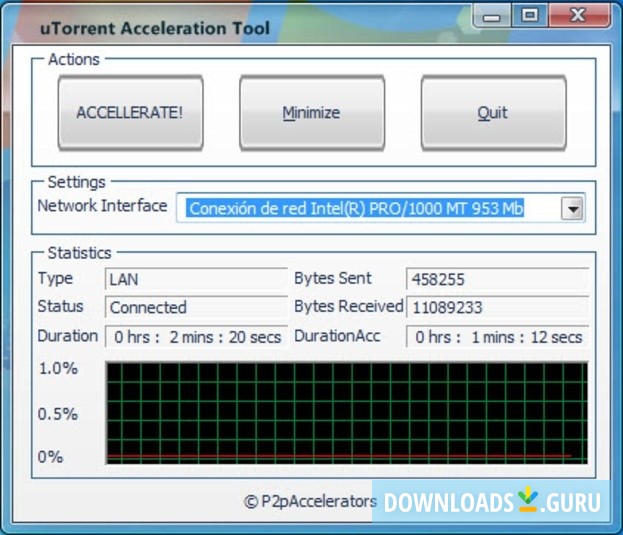Click the Actions group label
Image resolution: width=623 pixels, height=535 pixels.
(74, 60)
